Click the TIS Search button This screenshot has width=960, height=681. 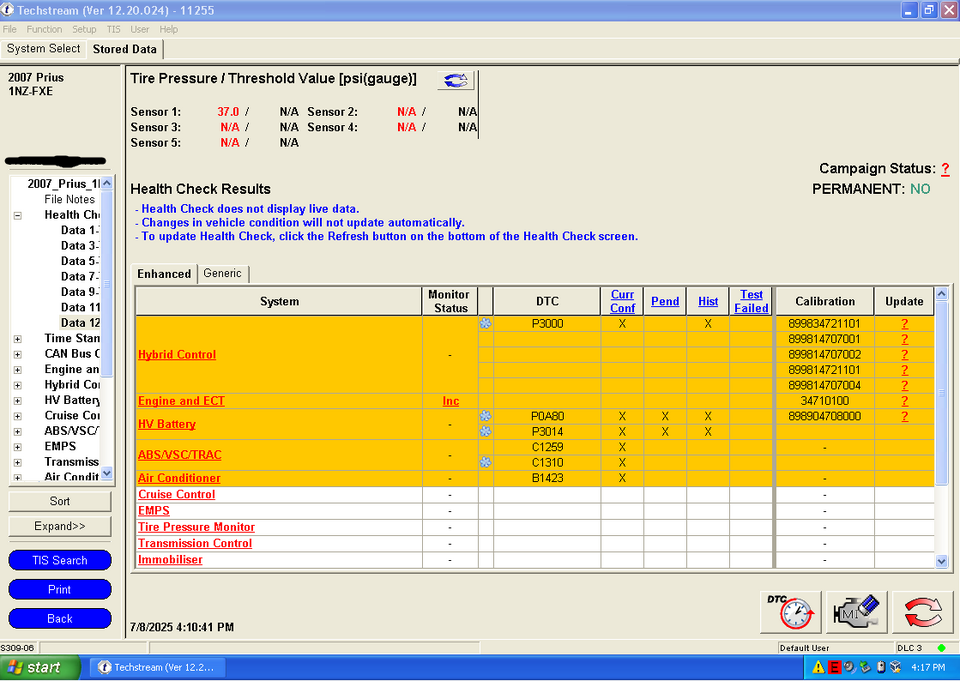(x=60, y=560)
